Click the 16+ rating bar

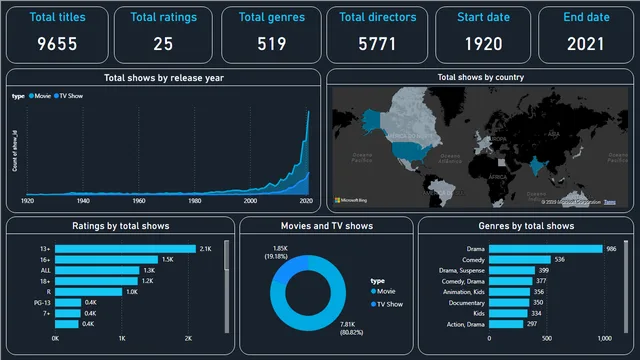[107, 260]
